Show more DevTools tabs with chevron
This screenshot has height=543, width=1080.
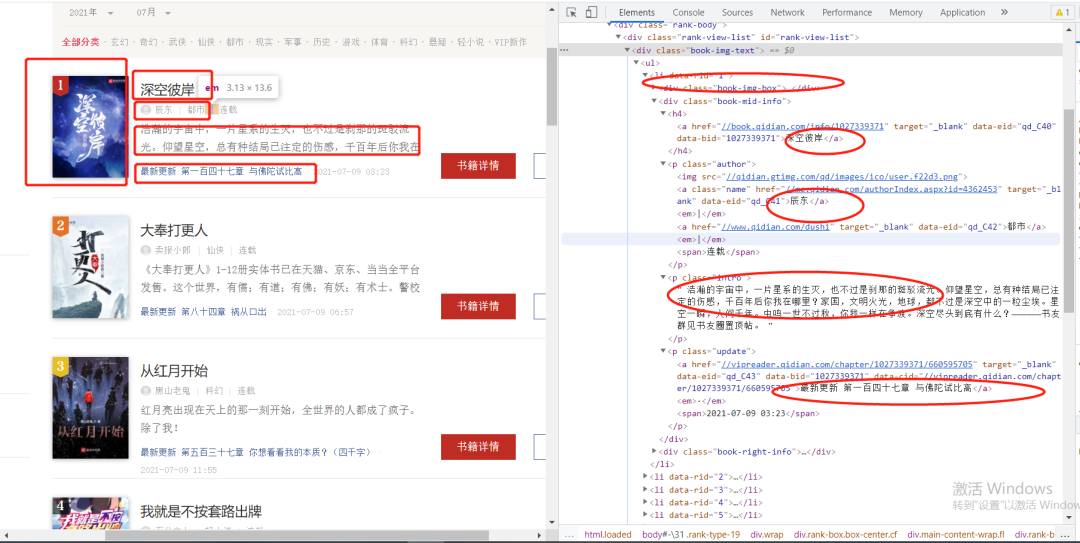[1004, 12]
